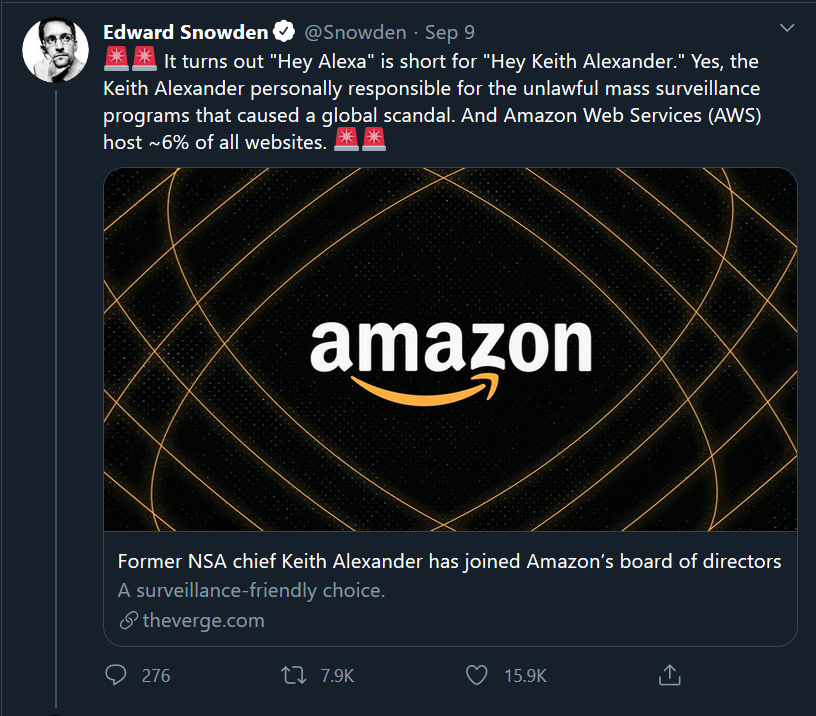Screen dimensions: 816x716
Task: Click the 7.9K retweets count
Action: (337, 676)
